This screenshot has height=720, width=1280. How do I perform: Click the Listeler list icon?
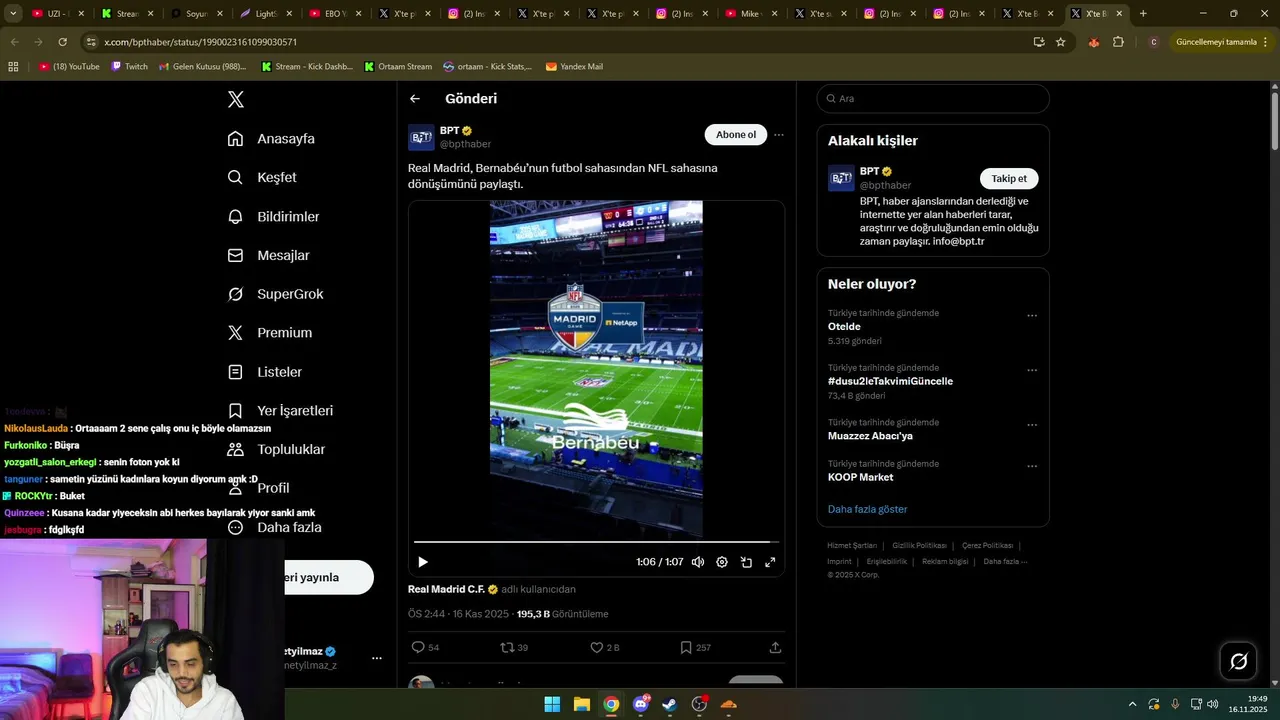(x=235, y=372)
